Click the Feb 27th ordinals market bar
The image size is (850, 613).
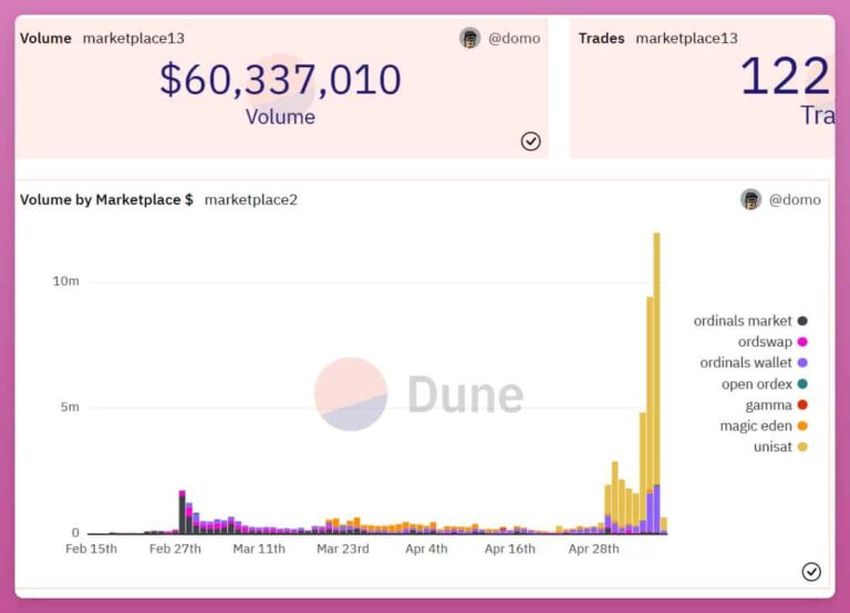182,515
